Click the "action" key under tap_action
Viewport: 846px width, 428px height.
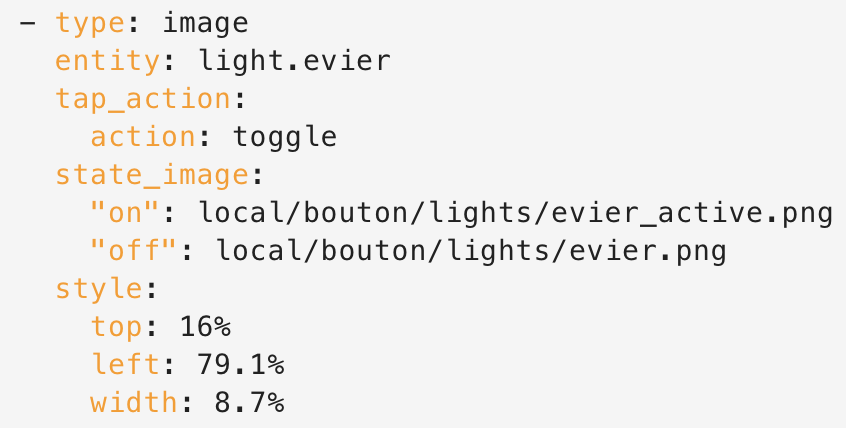click(x=143, y=136)
